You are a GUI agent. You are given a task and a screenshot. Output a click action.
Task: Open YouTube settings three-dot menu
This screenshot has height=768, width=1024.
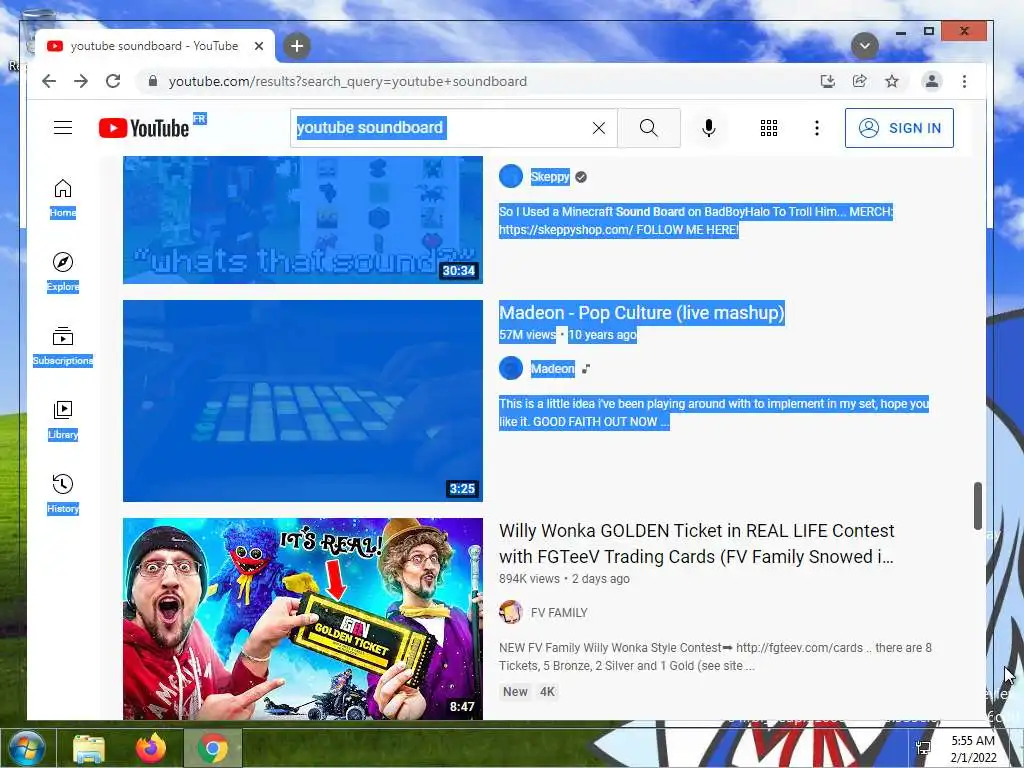pos(816,128)
